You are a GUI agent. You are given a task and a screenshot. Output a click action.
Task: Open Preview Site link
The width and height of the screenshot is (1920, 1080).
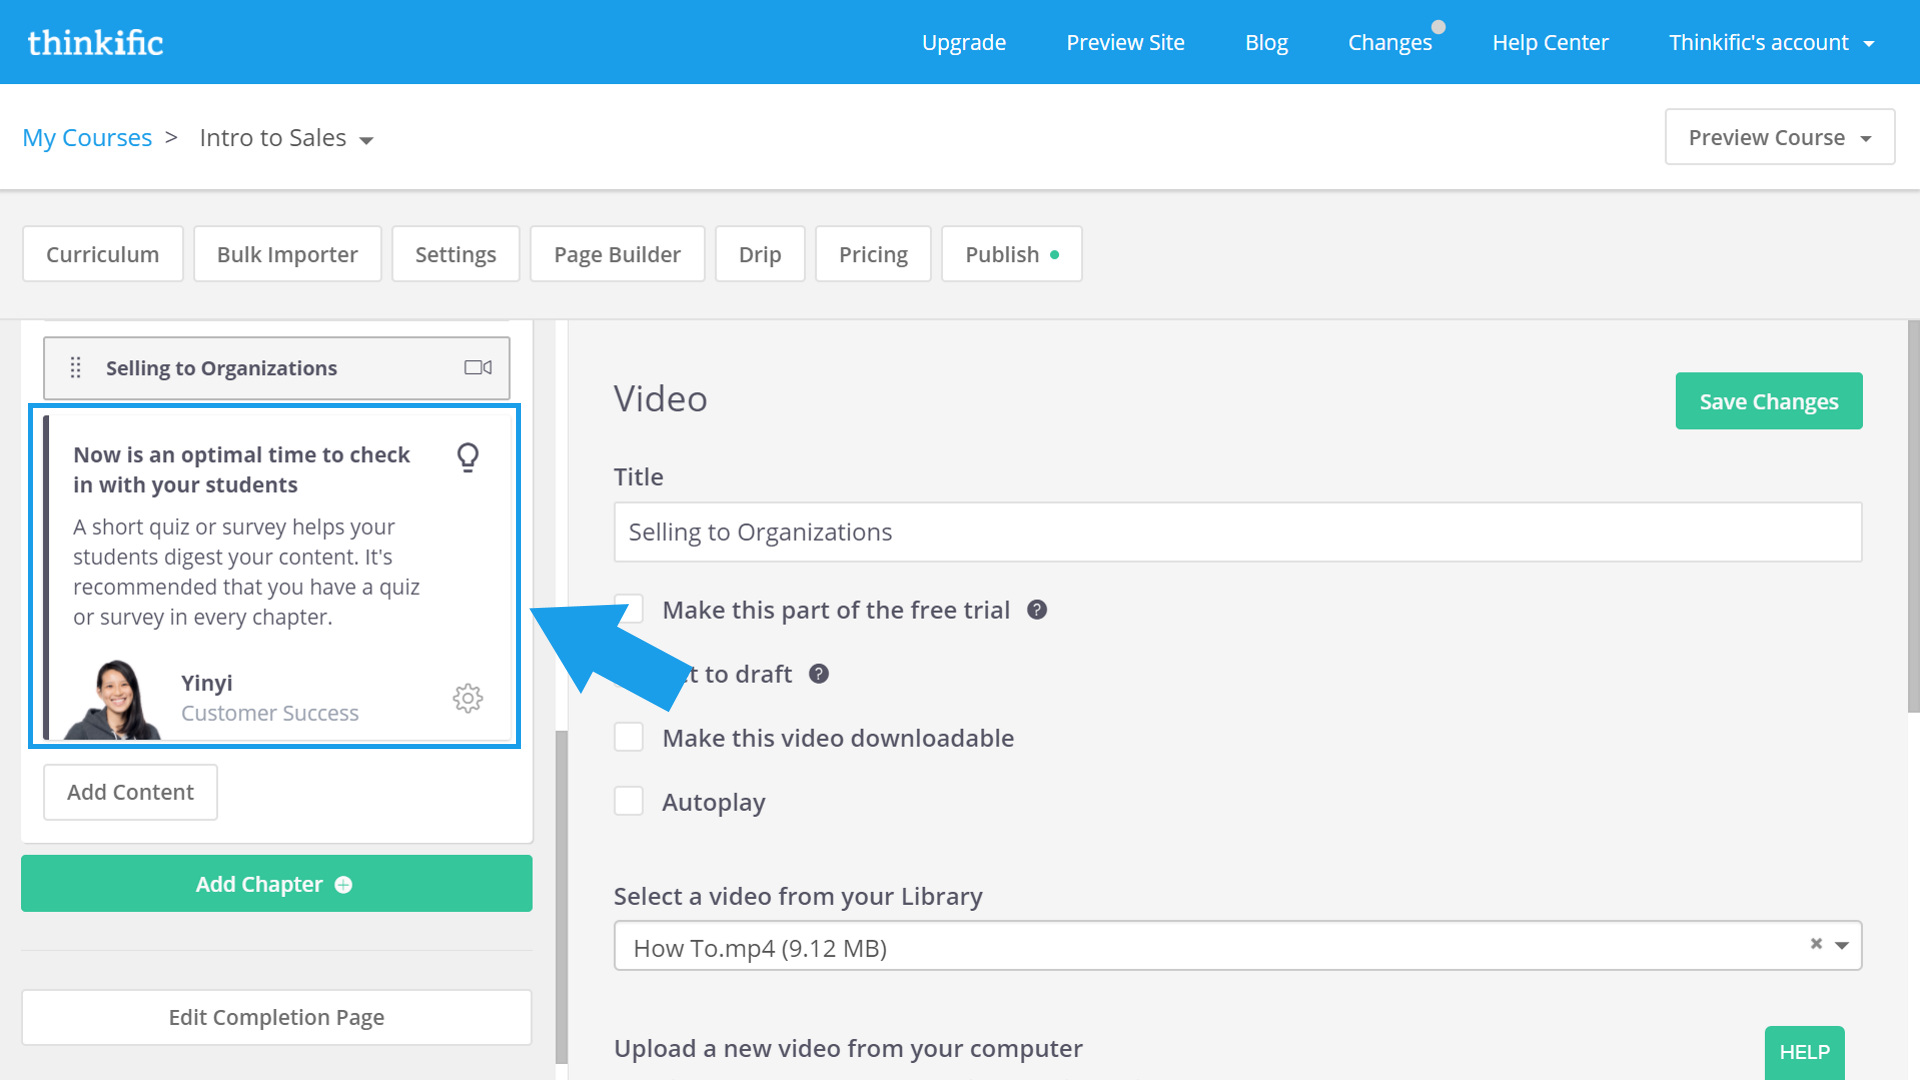(1125, 42)
